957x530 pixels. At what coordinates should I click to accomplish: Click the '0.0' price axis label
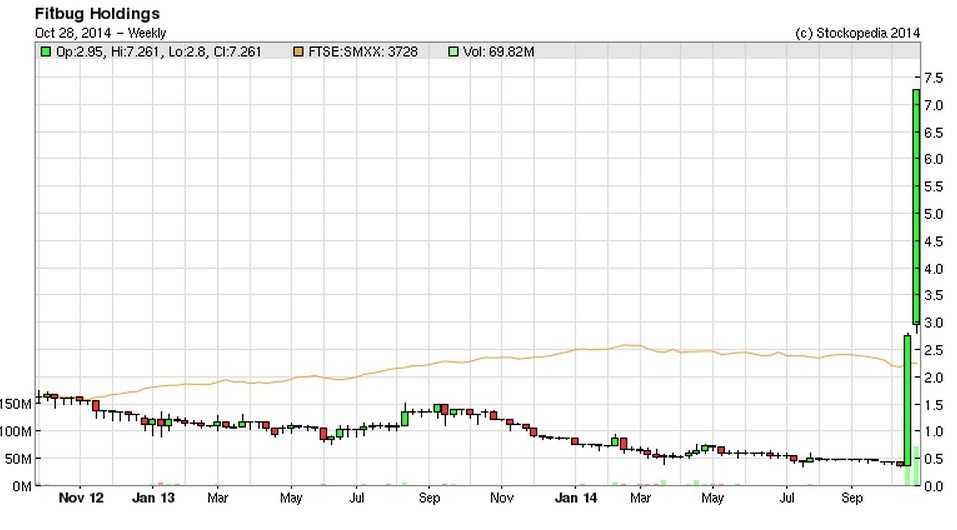pyautogui.click(x=933, y=486)
